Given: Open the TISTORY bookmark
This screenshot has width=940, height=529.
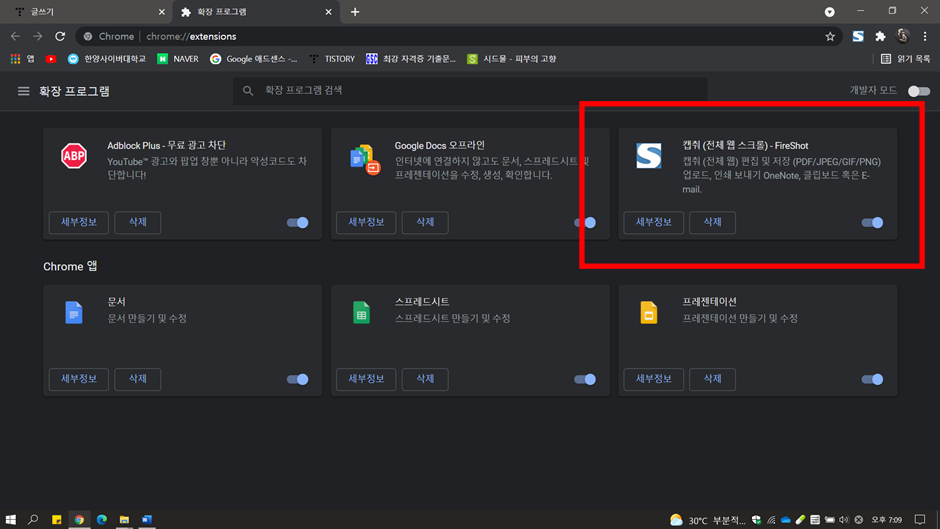Looking at the screenshot, I should 332,59.
